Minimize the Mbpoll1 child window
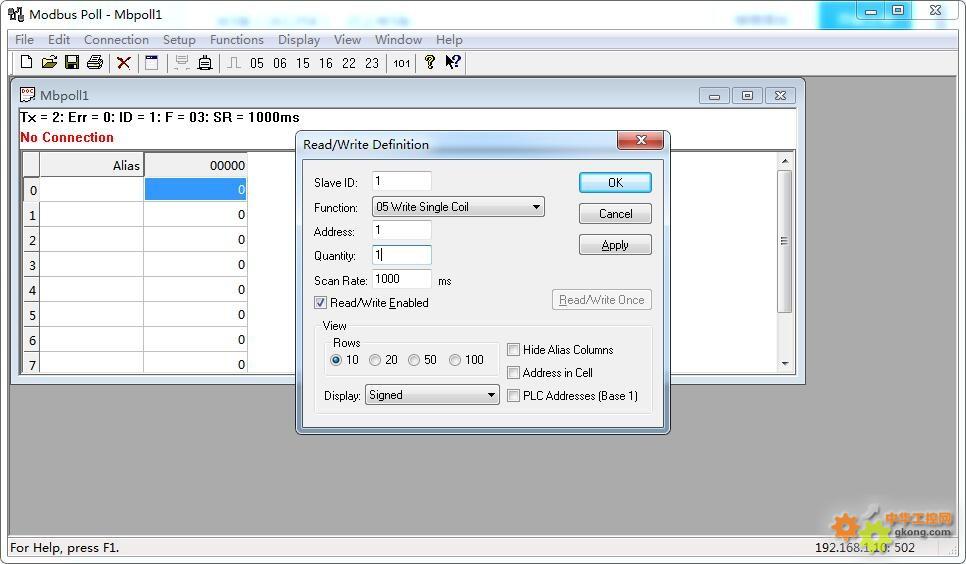This screenshot has height=564, width=966. [x=714, y=96]
